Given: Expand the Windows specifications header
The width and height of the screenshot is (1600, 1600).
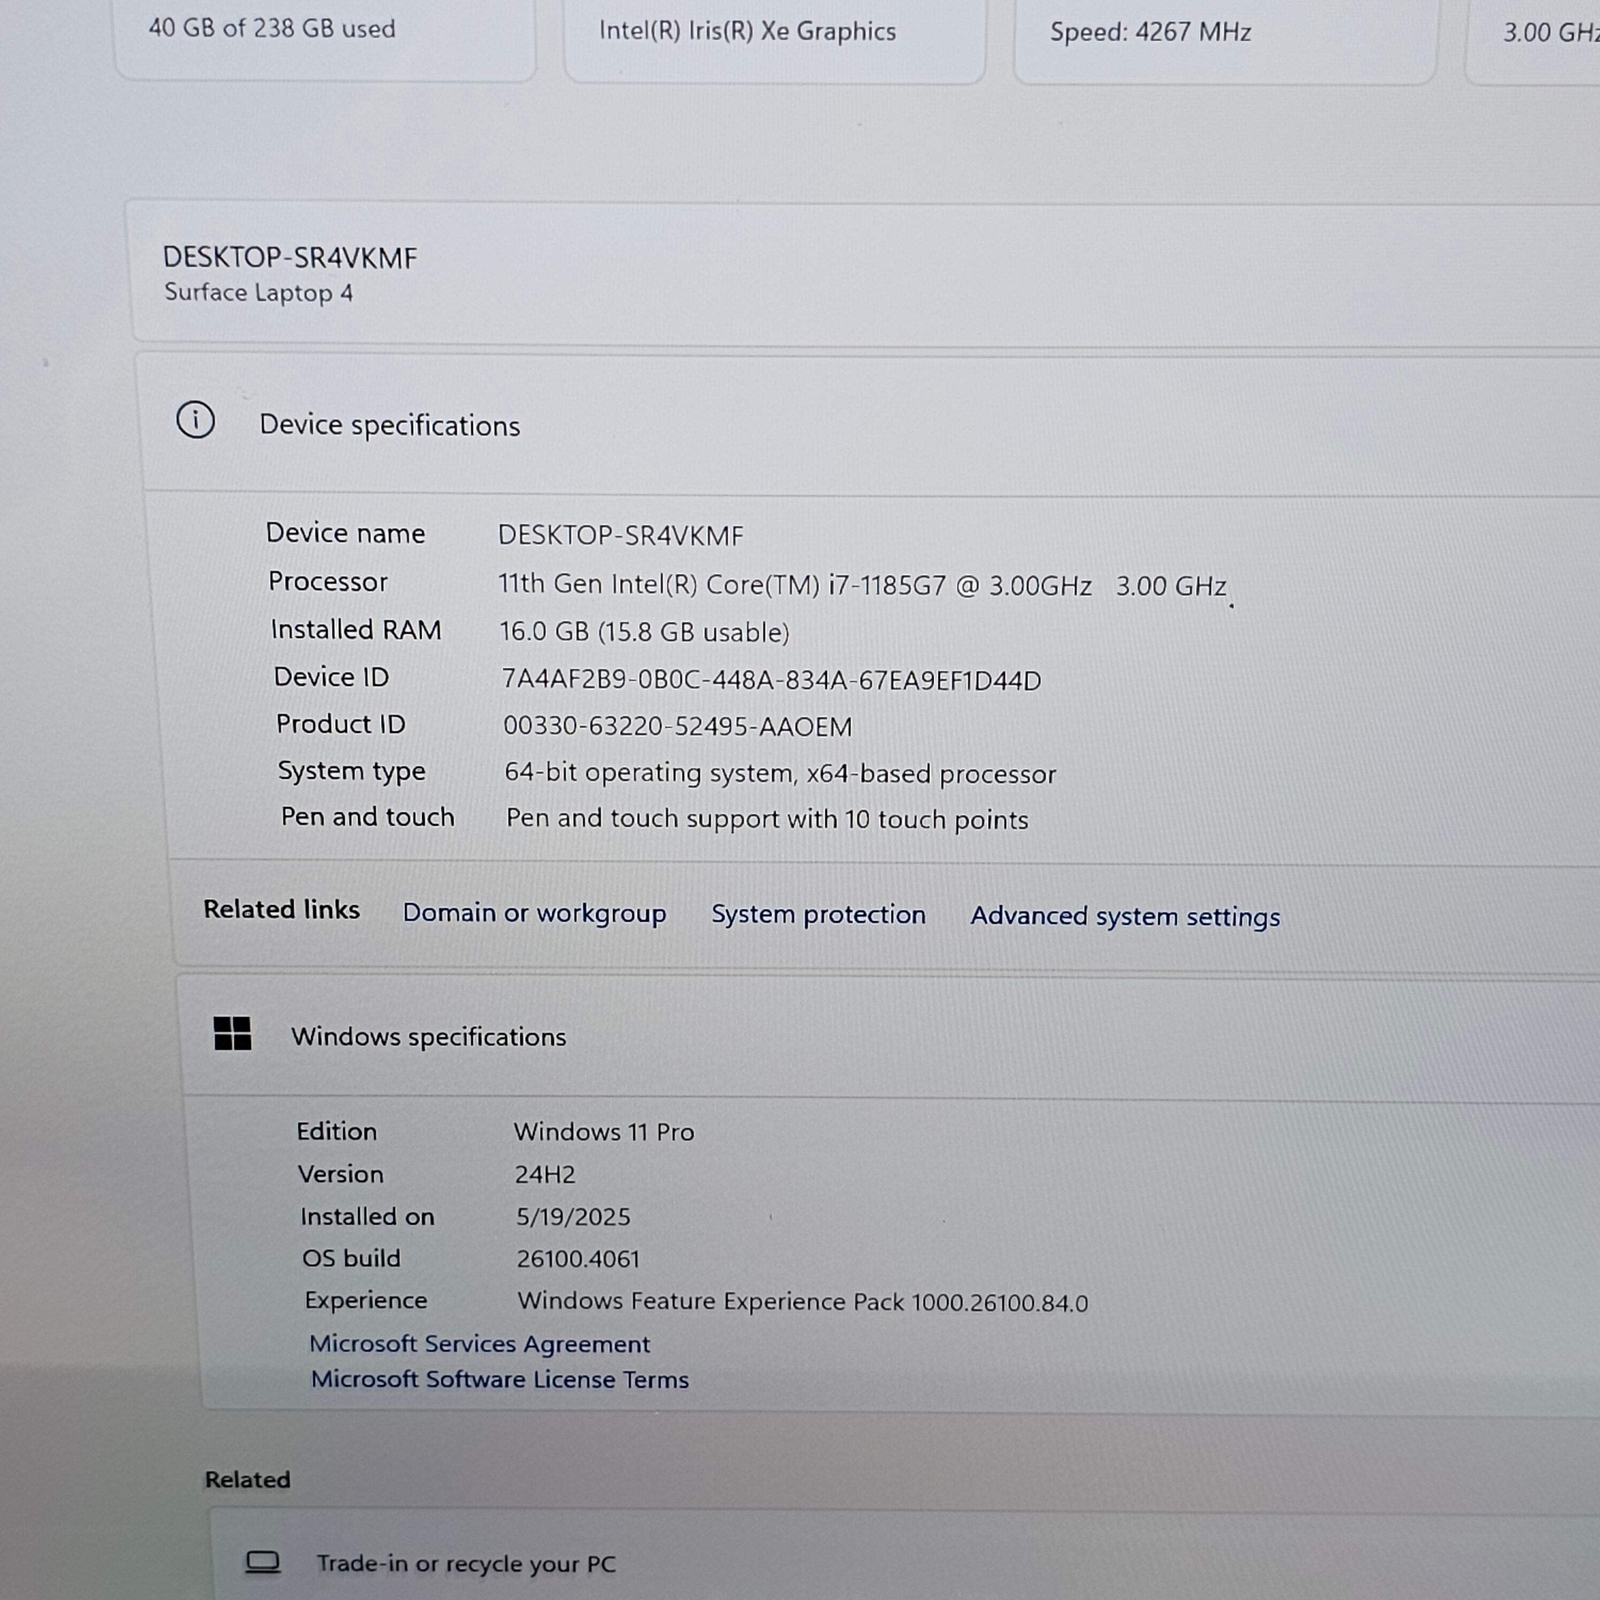Looking at the screenshot, I should coord(890,1037).
